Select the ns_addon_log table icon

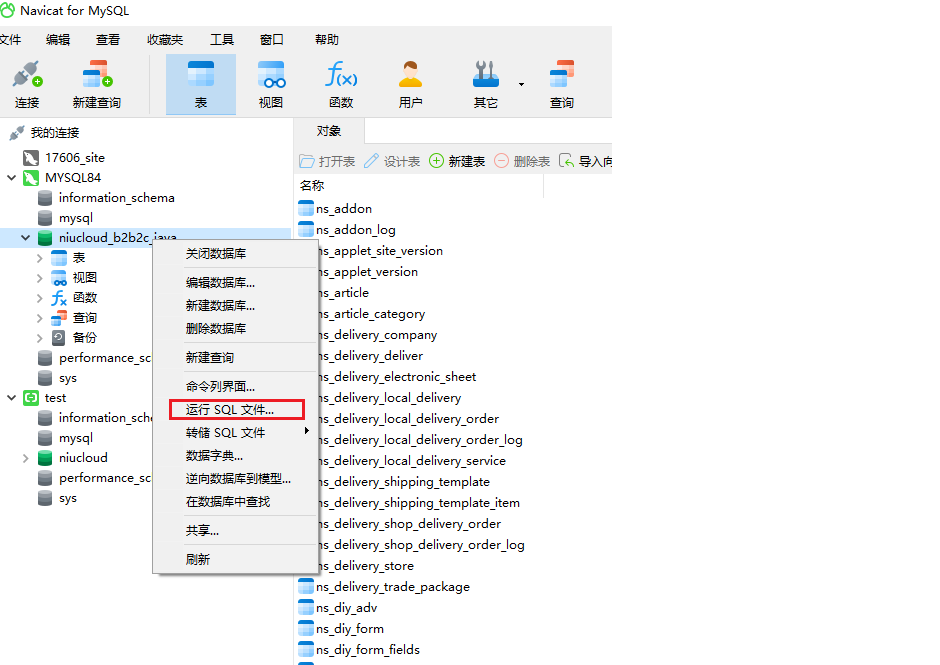(306, 230)
